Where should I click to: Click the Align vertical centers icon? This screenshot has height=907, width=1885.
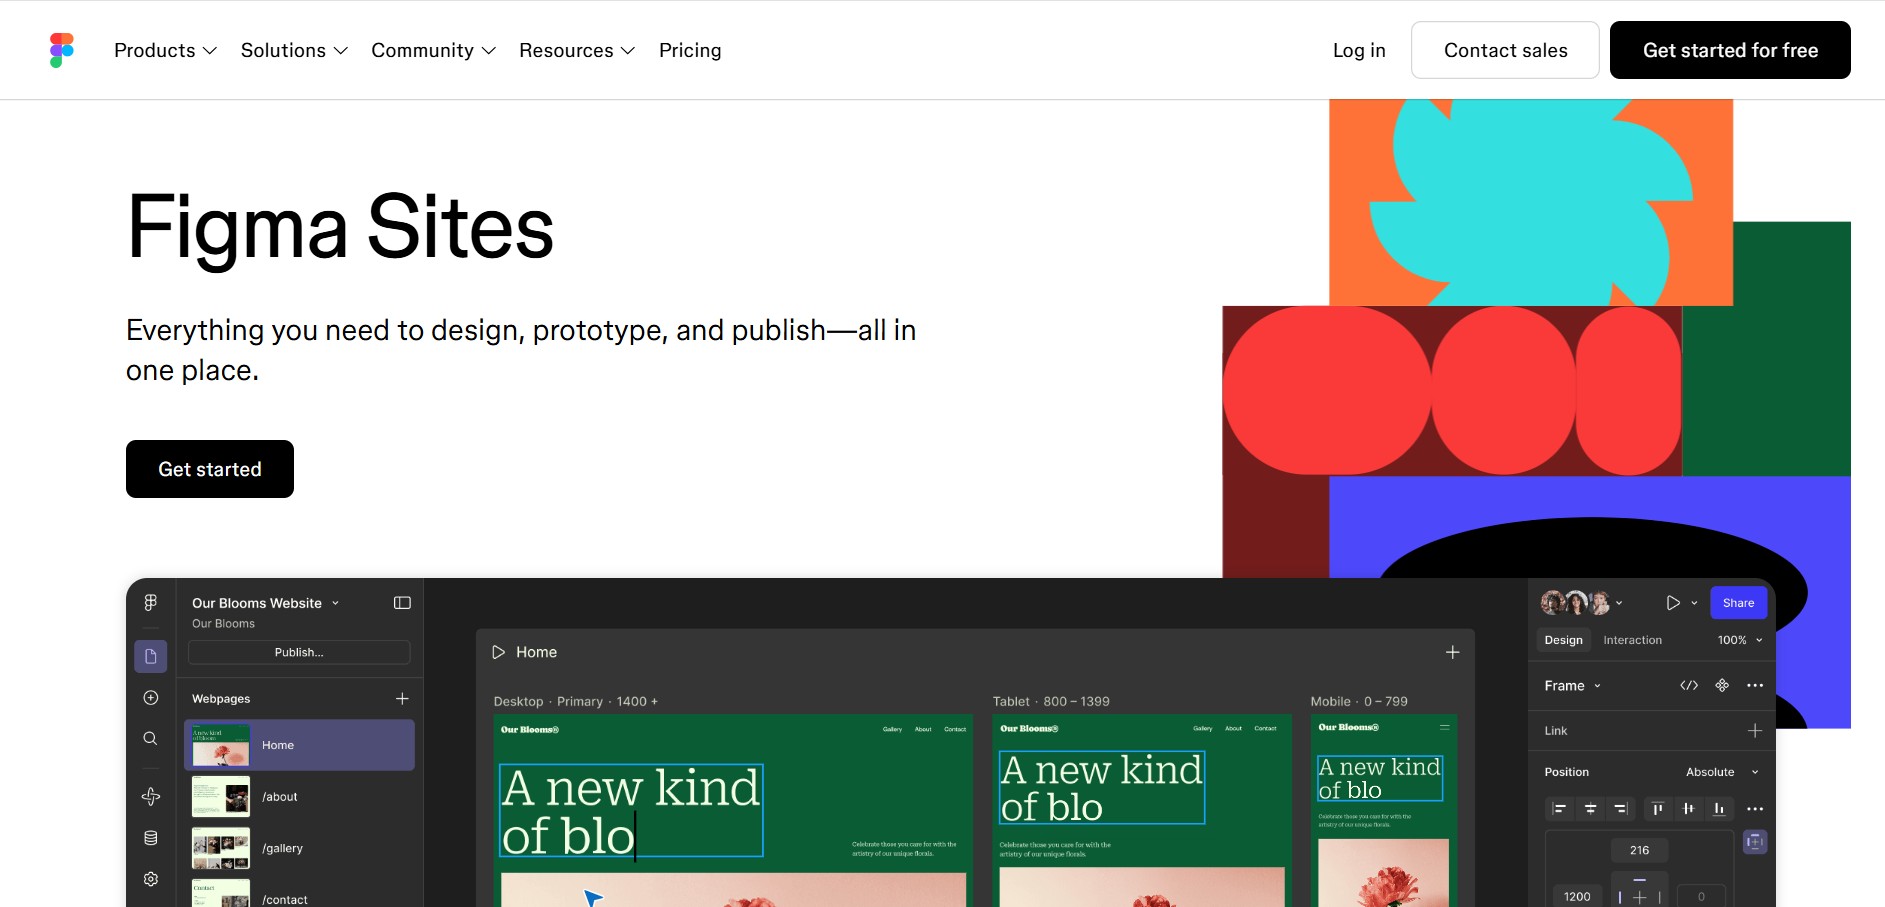1688,809
